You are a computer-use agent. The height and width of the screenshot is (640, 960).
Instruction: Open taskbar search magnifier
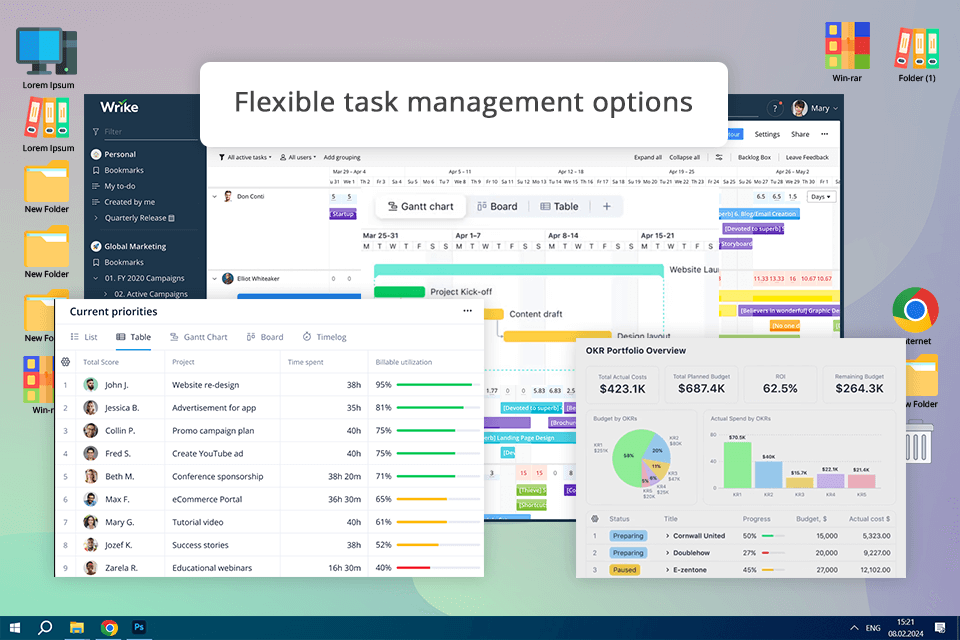click(45, 628)
